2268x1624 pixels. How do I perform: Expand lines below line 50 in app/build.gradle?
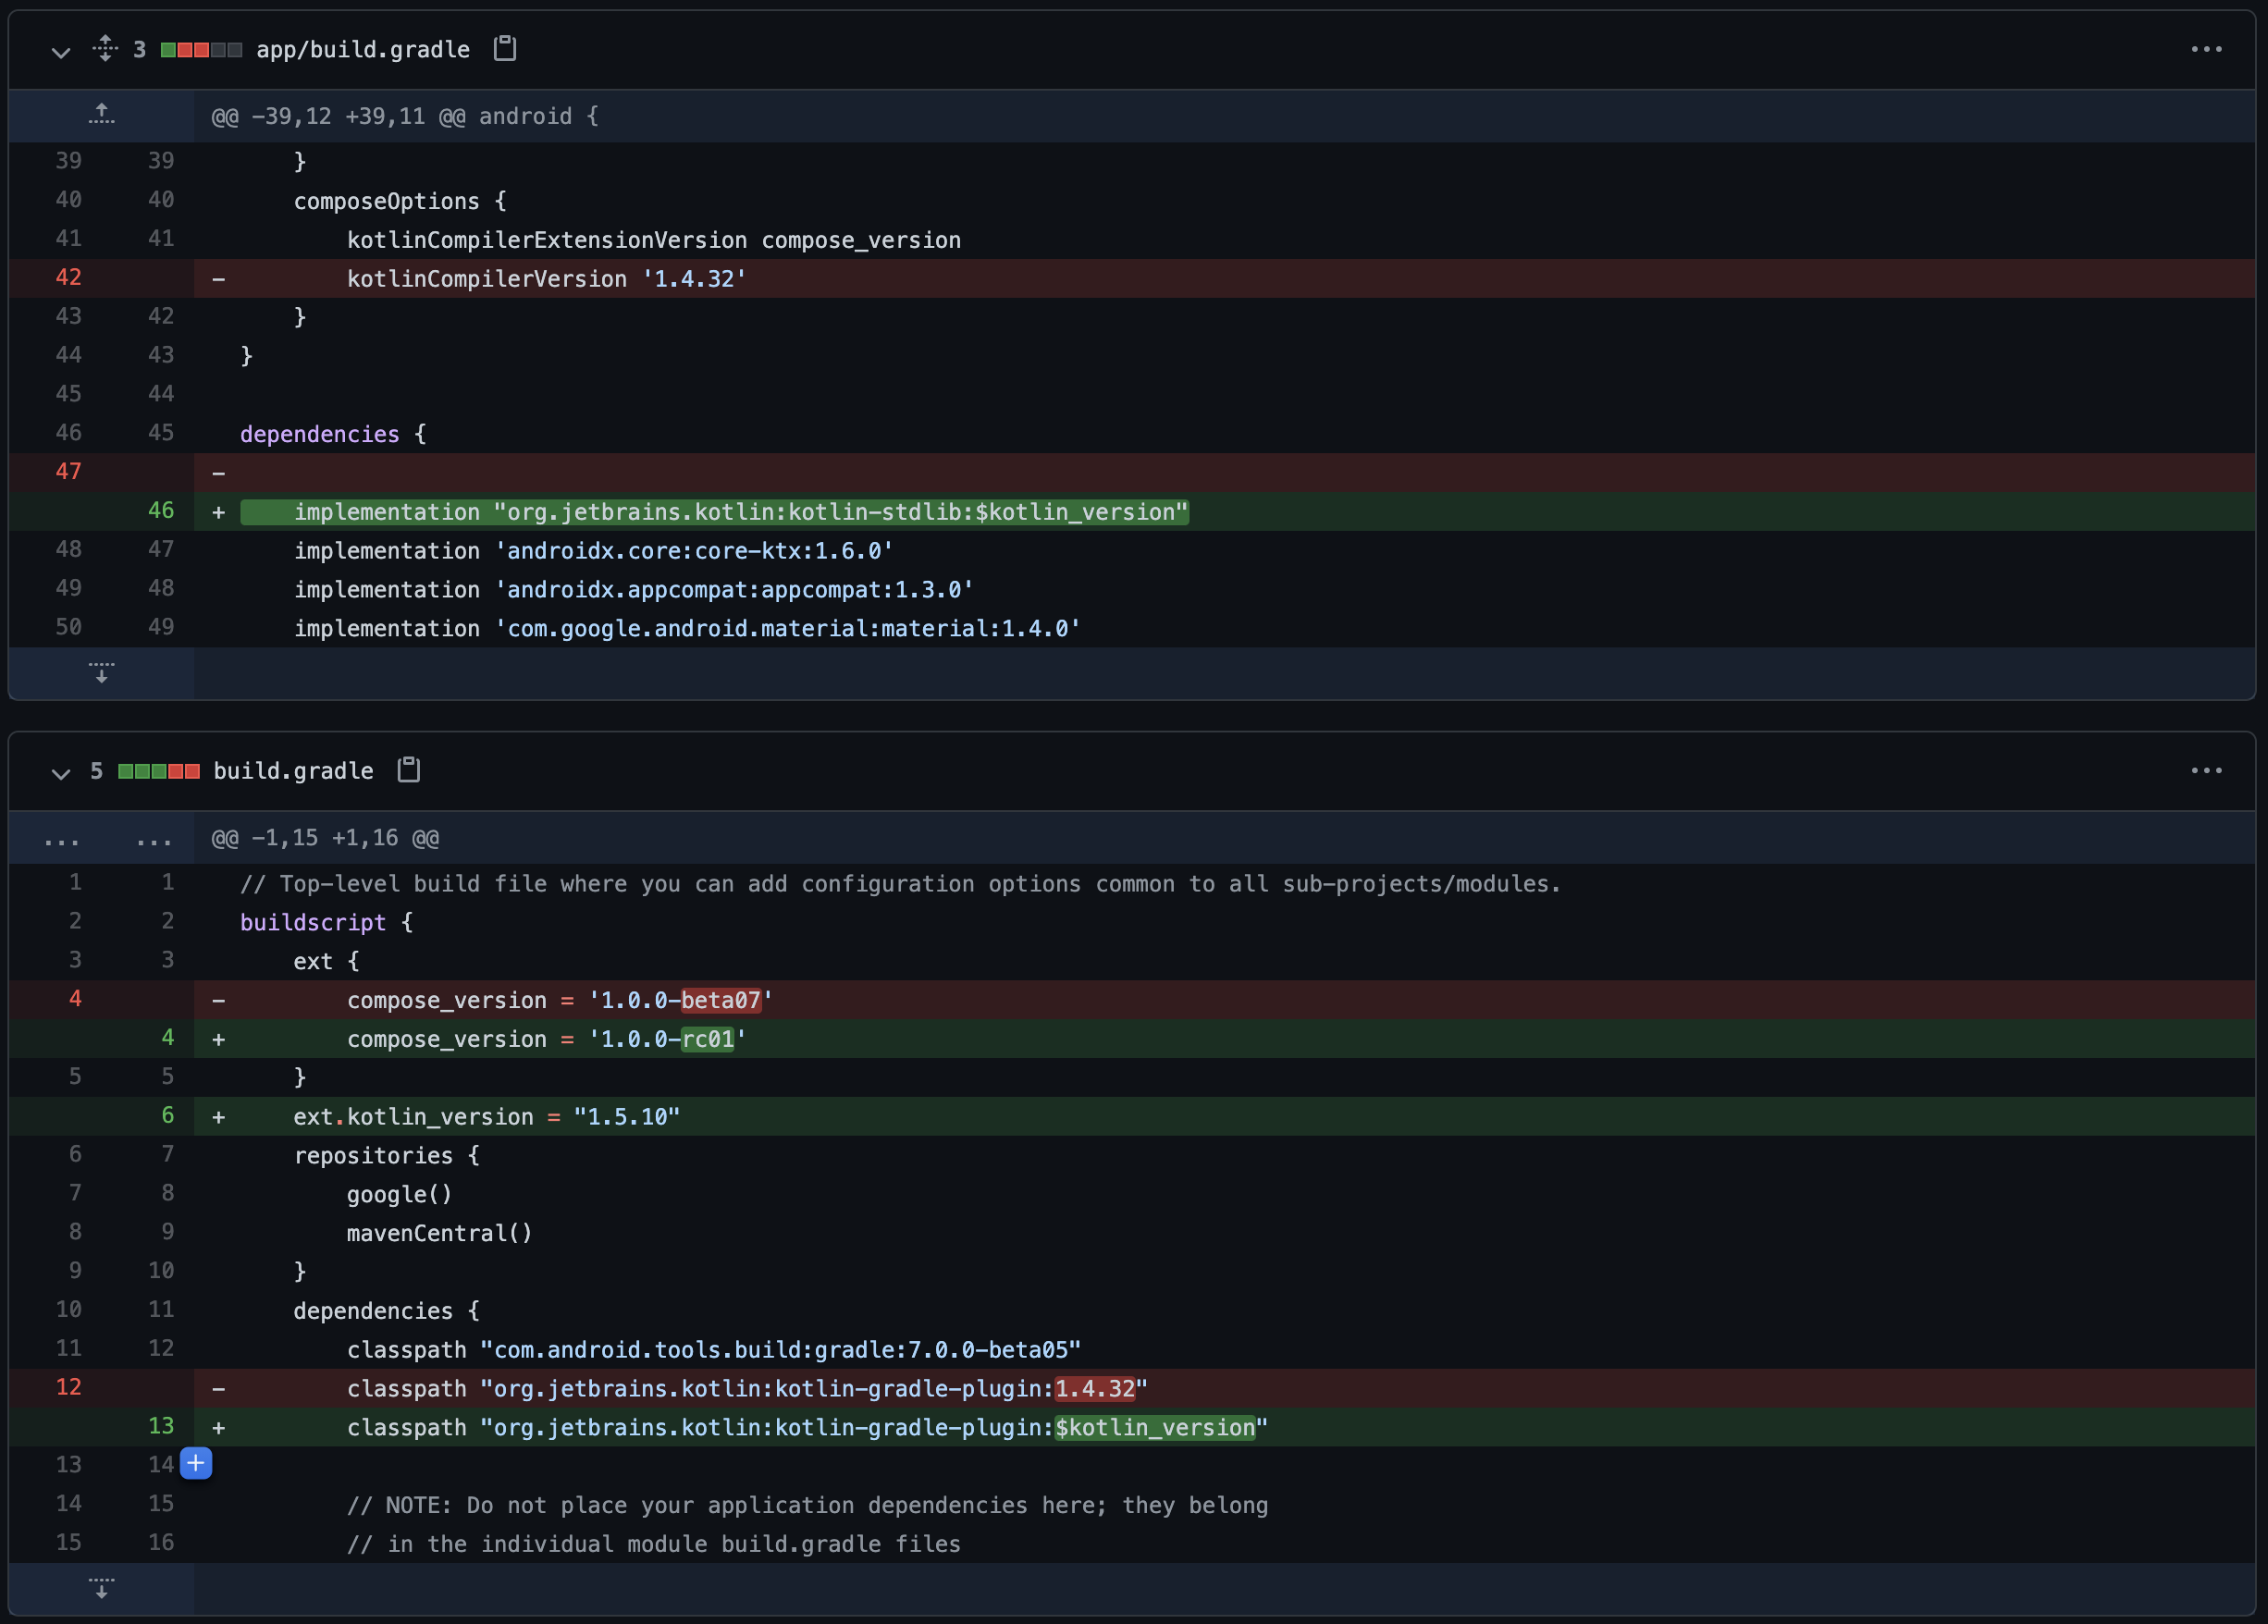click(101, 672)
